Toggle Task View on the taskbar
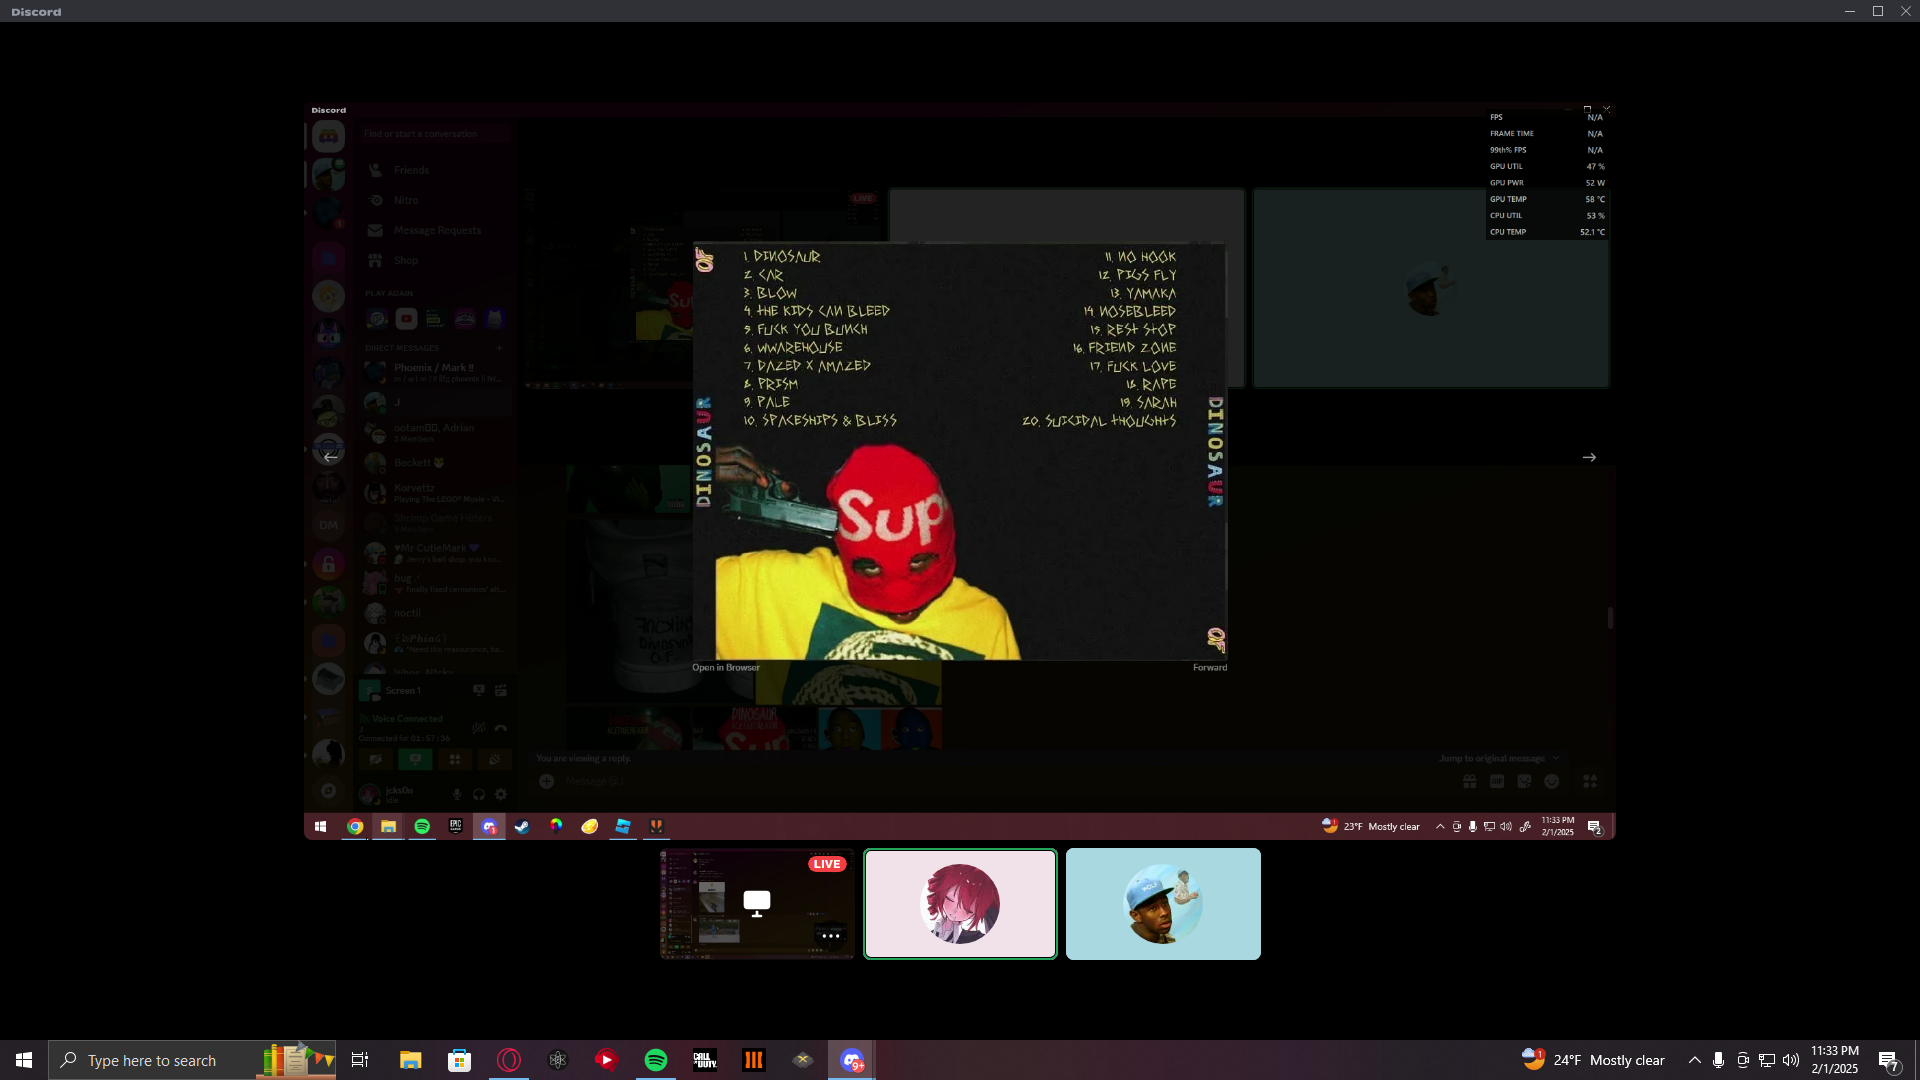Screen dimensions: 1920x1080 click(x=360, y=1060)
